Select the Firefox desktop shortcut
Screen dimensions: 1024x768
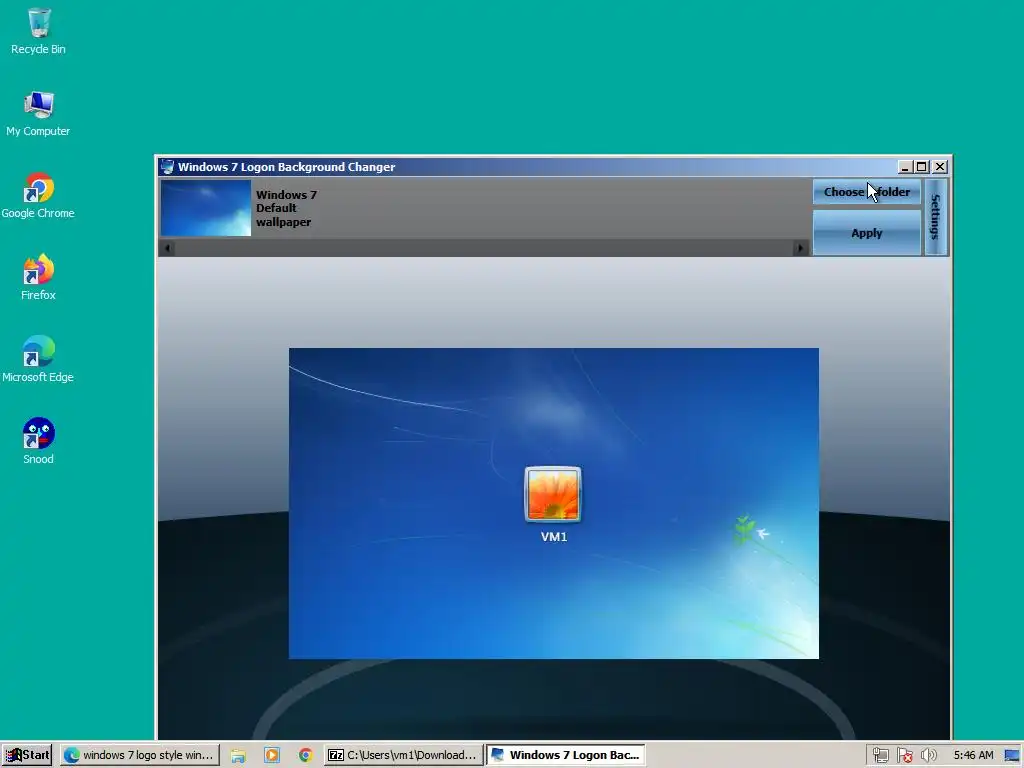39,277
